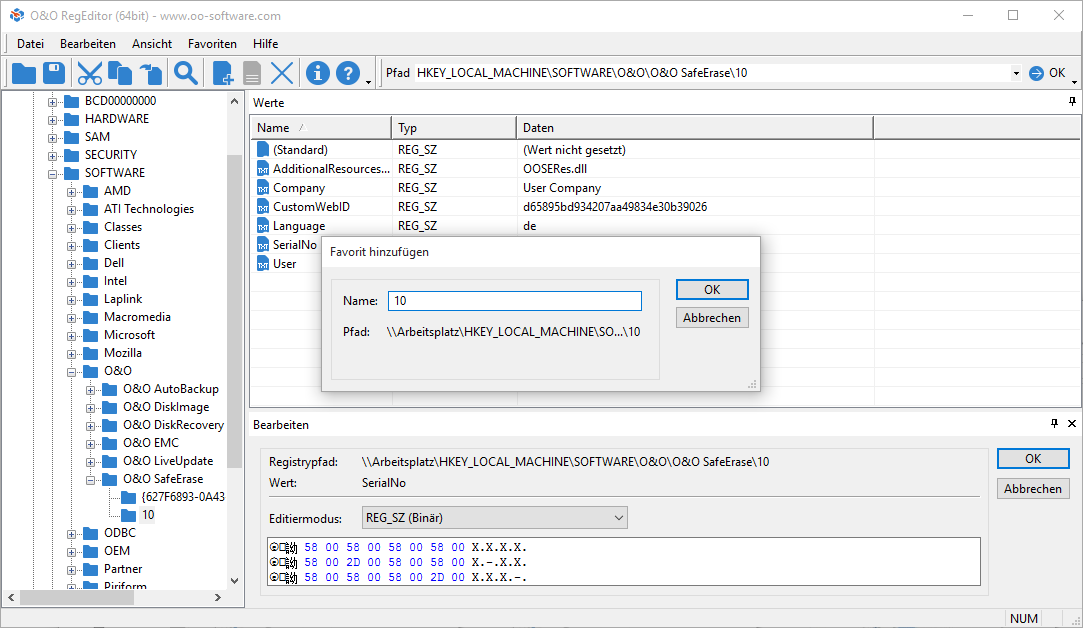Click the question mark help icon

[x=347, y=73]
